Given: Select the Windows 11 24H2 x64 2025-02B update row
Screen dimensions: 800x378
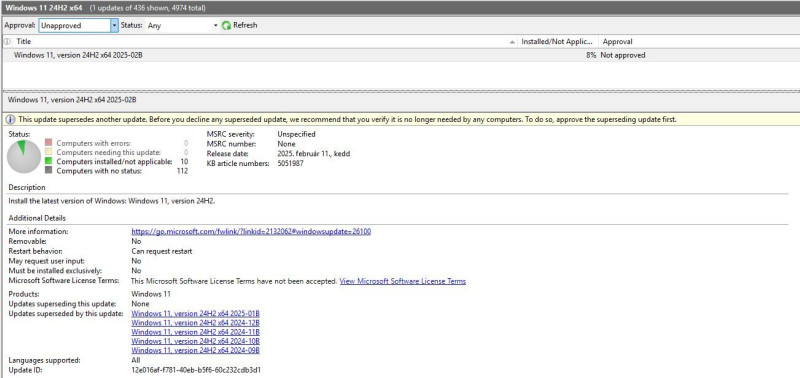Looking at the screenshot, I should [x=401, y=55].
